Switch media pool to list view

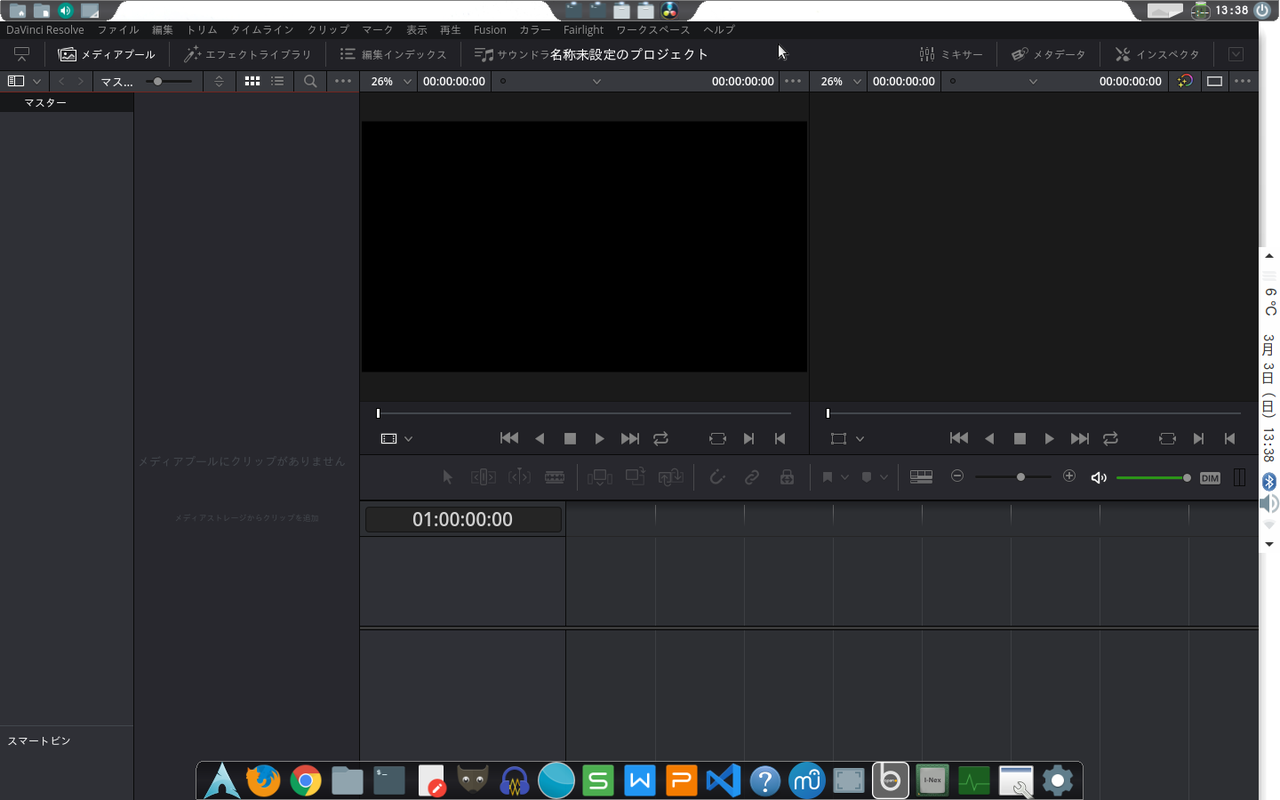click(x=277, y=81)
